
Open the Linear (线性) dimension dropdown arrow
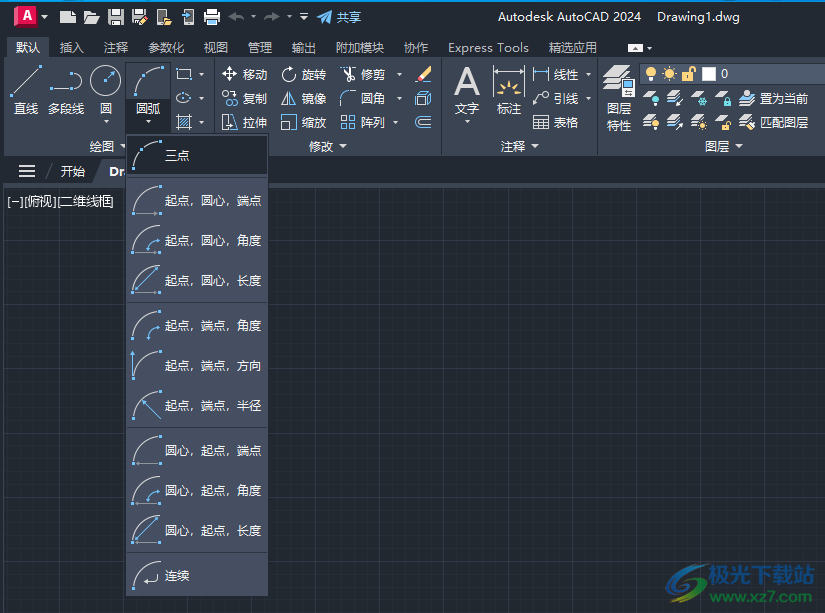588,75
